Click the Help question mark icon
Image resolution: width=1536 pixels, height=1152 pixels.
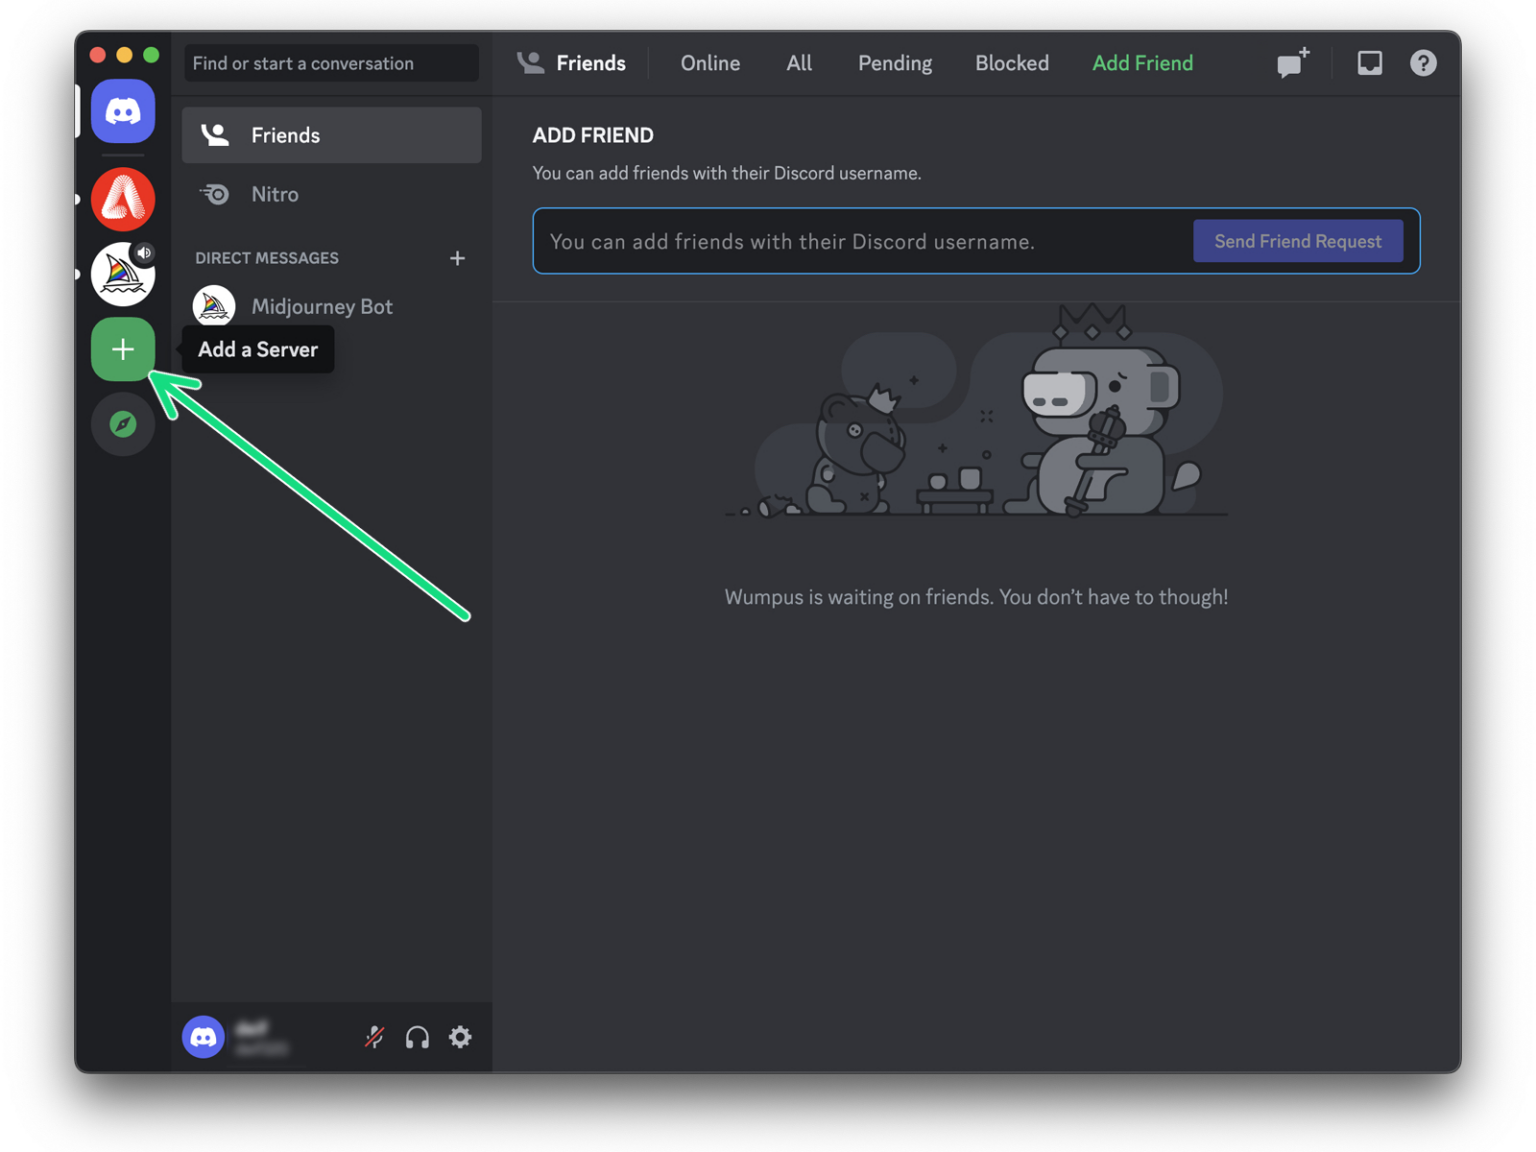pyautogui.click(x=1423, y=63)
